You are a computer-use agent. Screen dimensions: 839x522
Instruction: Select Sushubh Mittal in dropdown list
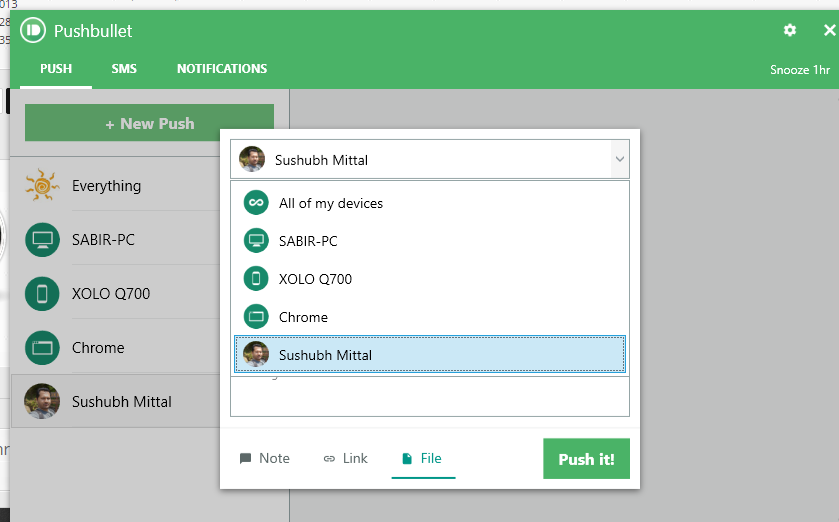point(325,355)
